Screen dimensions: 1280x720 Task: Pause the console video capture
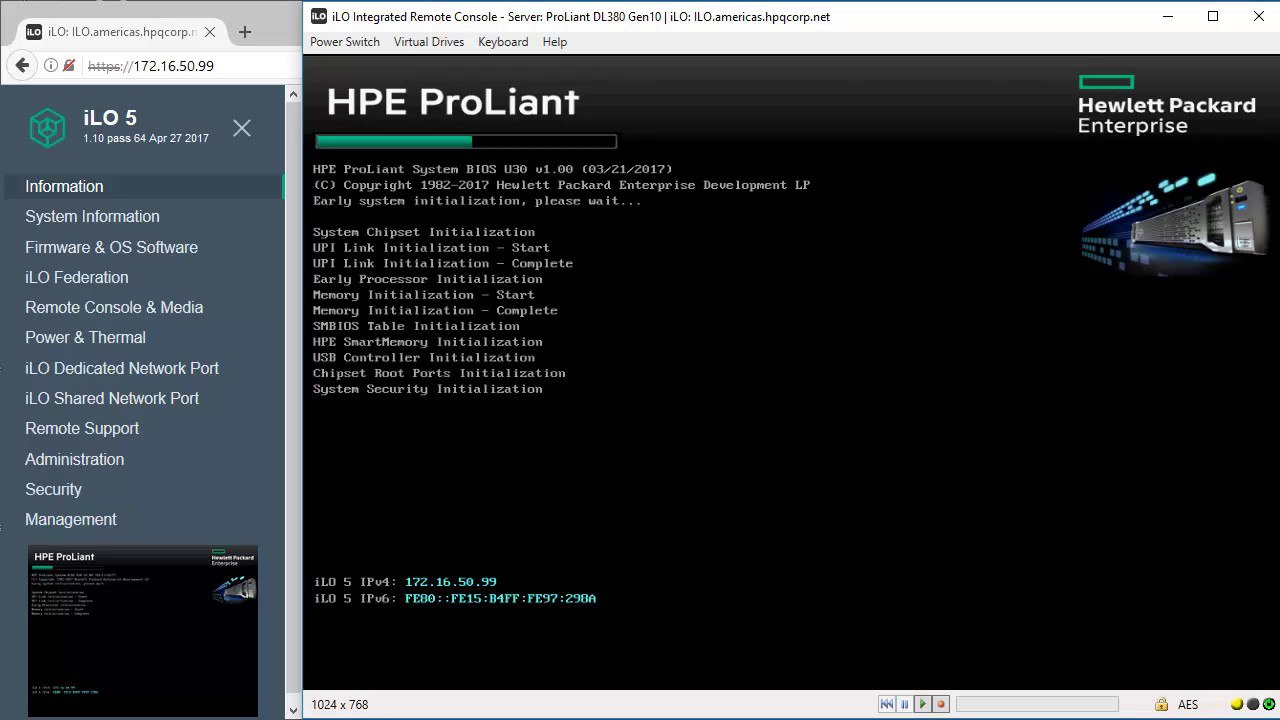pyautogui.click(x=904, y=704)
